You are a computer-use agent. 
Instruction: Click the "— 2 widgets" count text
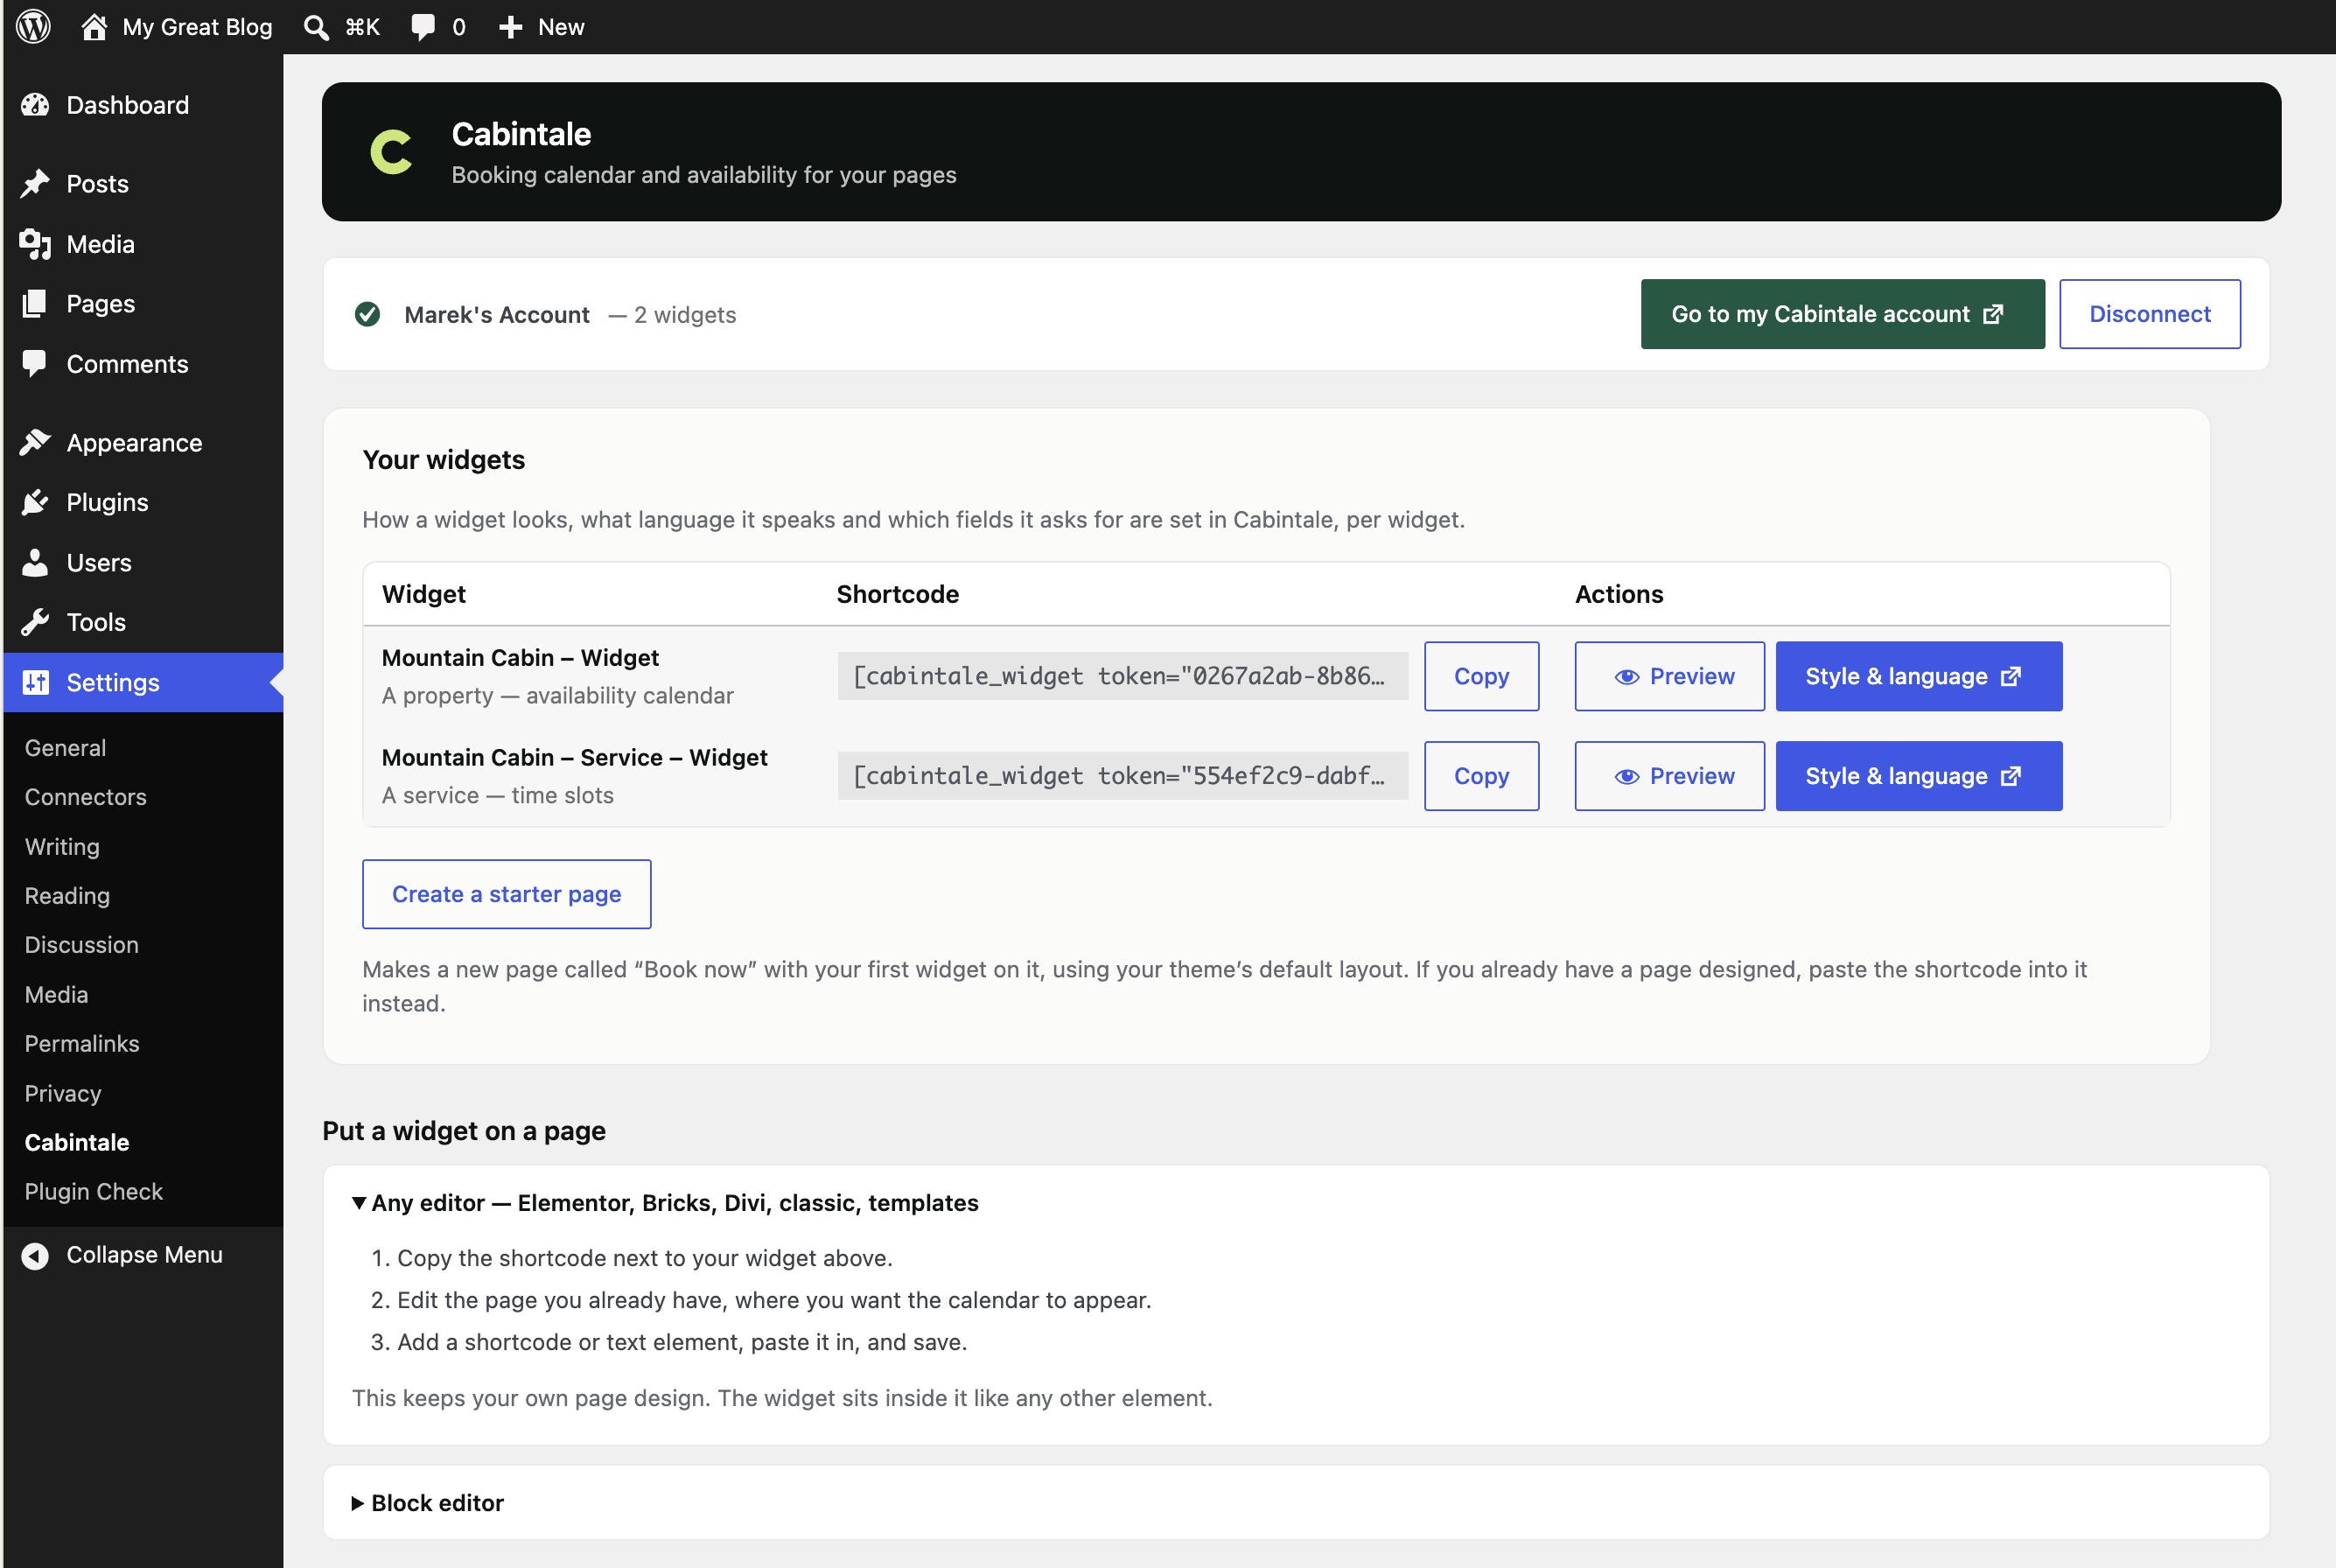(672, 315)
